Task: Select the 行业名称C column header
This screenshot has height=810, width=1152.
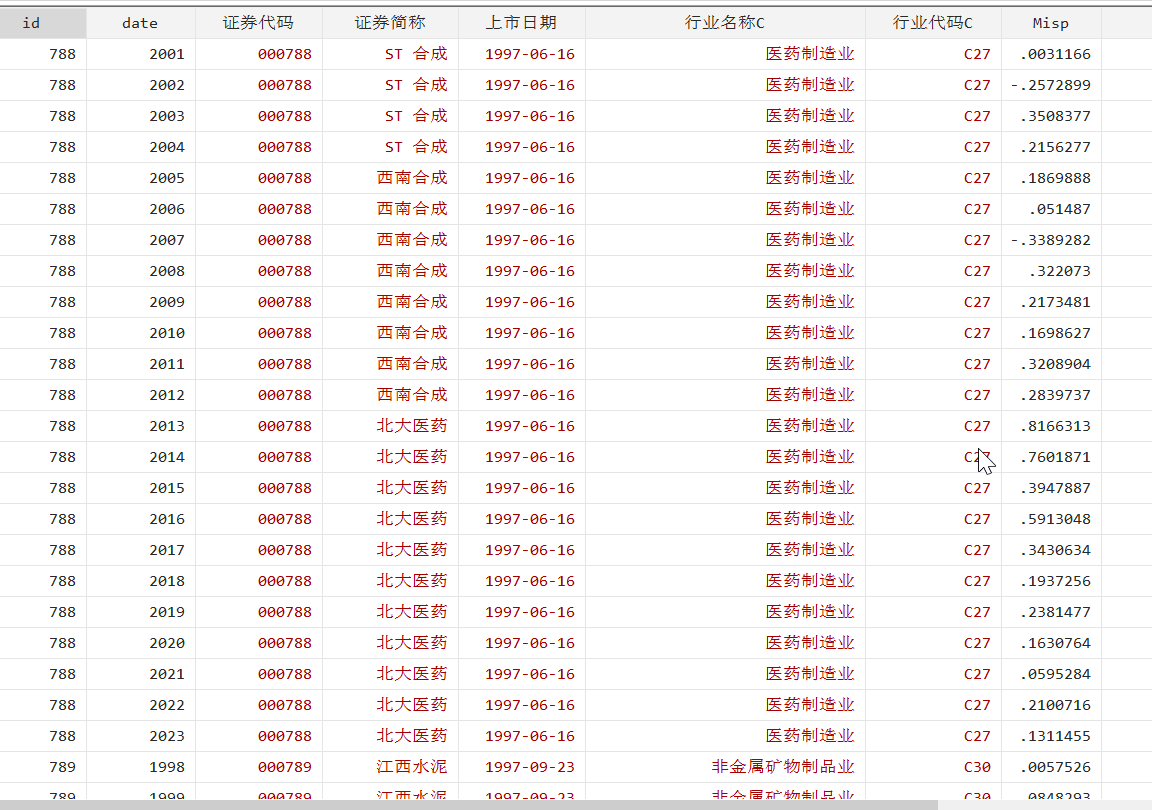Action: click(725, 23)
